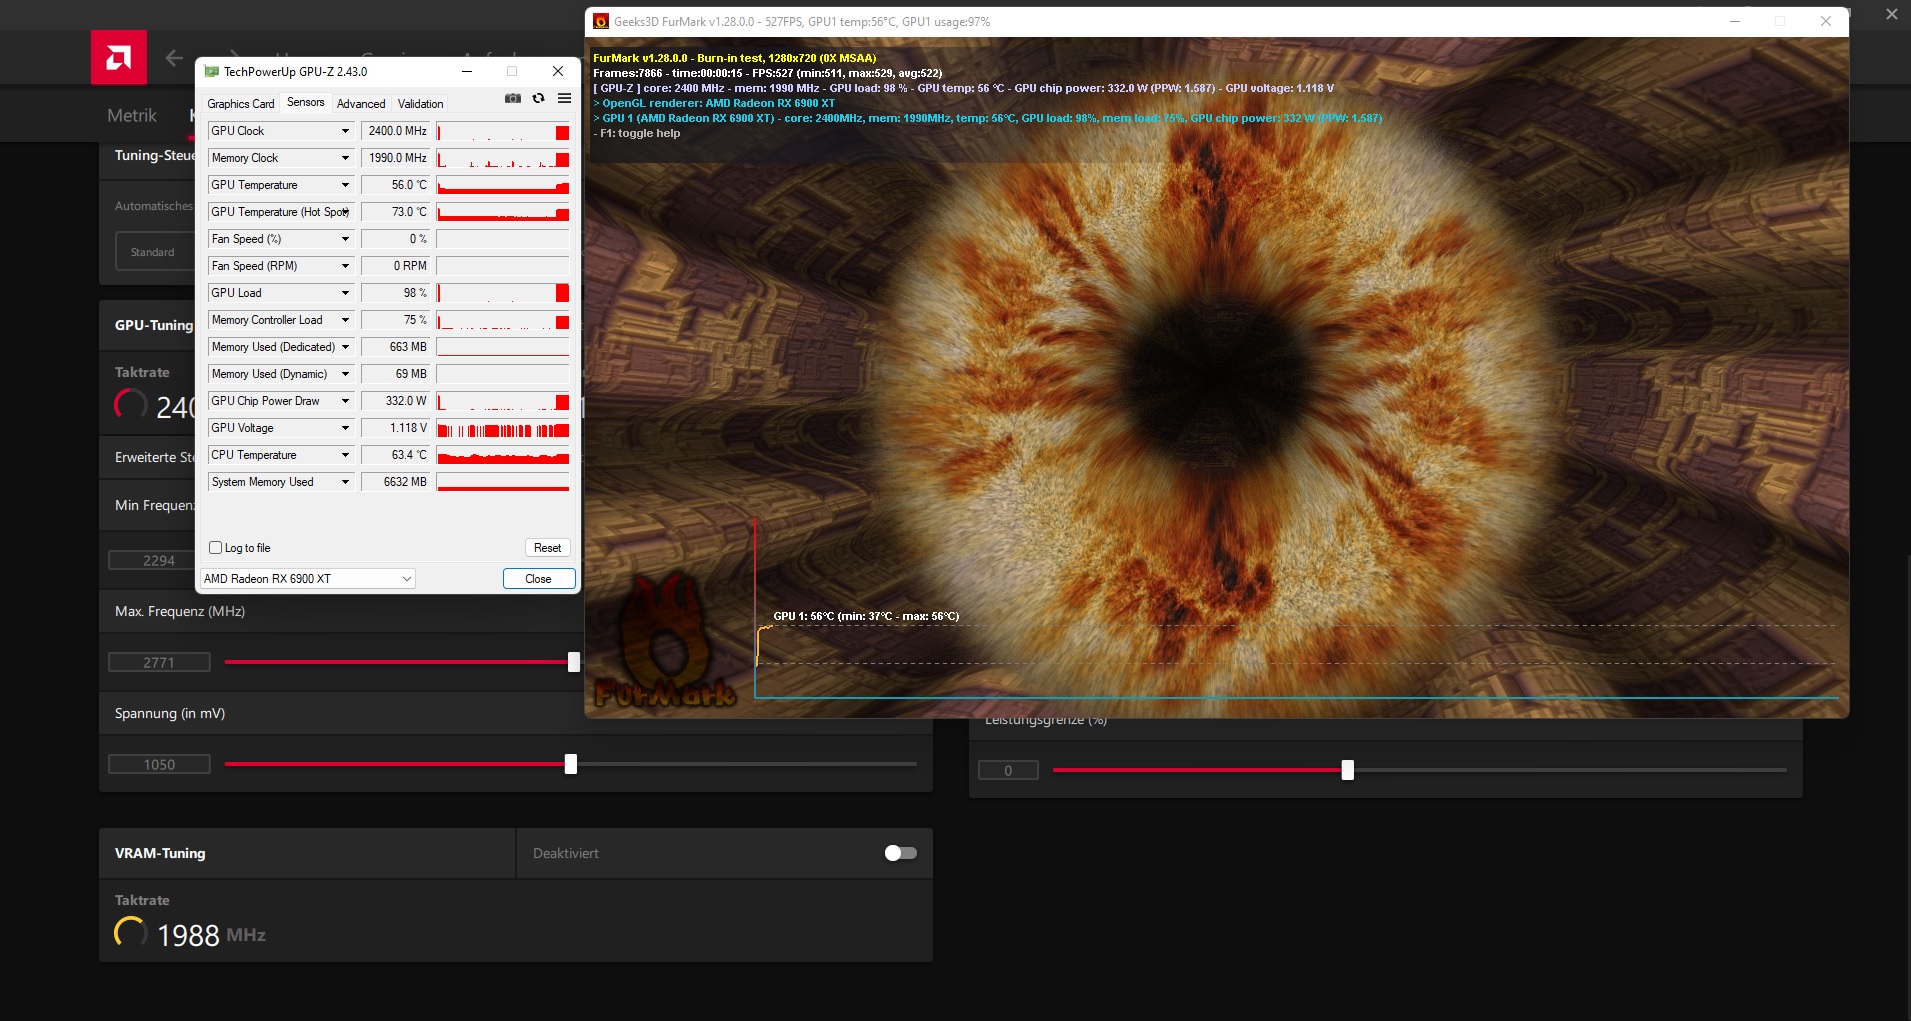Screen dimensions: 1911x1021
Task: Open the GPU-Z hamburger menu
Action: (564, 98)
